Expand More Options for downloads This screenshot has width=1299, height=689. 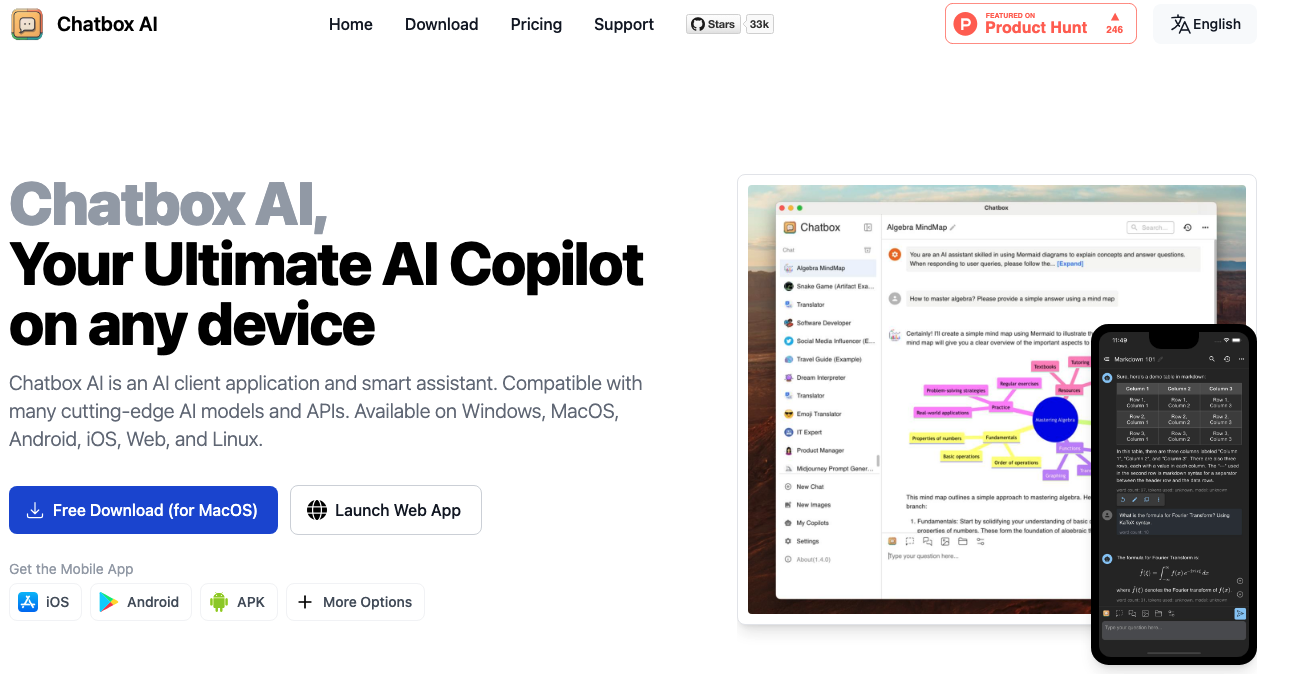tap(355, 602)
